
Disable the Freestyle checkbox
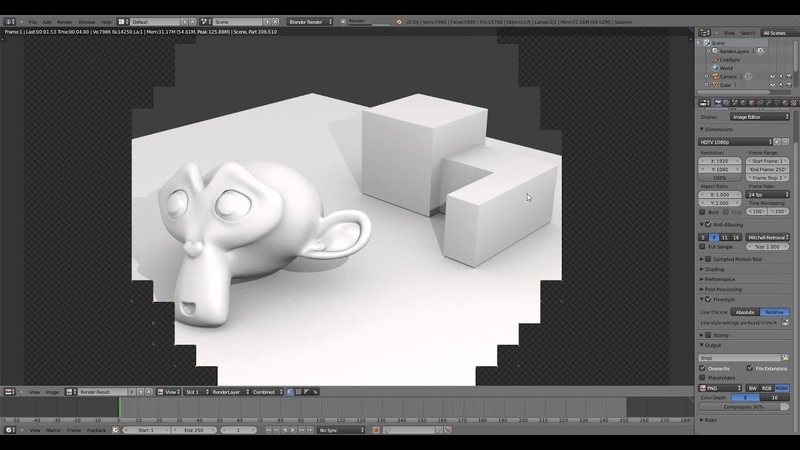(x=708, y=299)
